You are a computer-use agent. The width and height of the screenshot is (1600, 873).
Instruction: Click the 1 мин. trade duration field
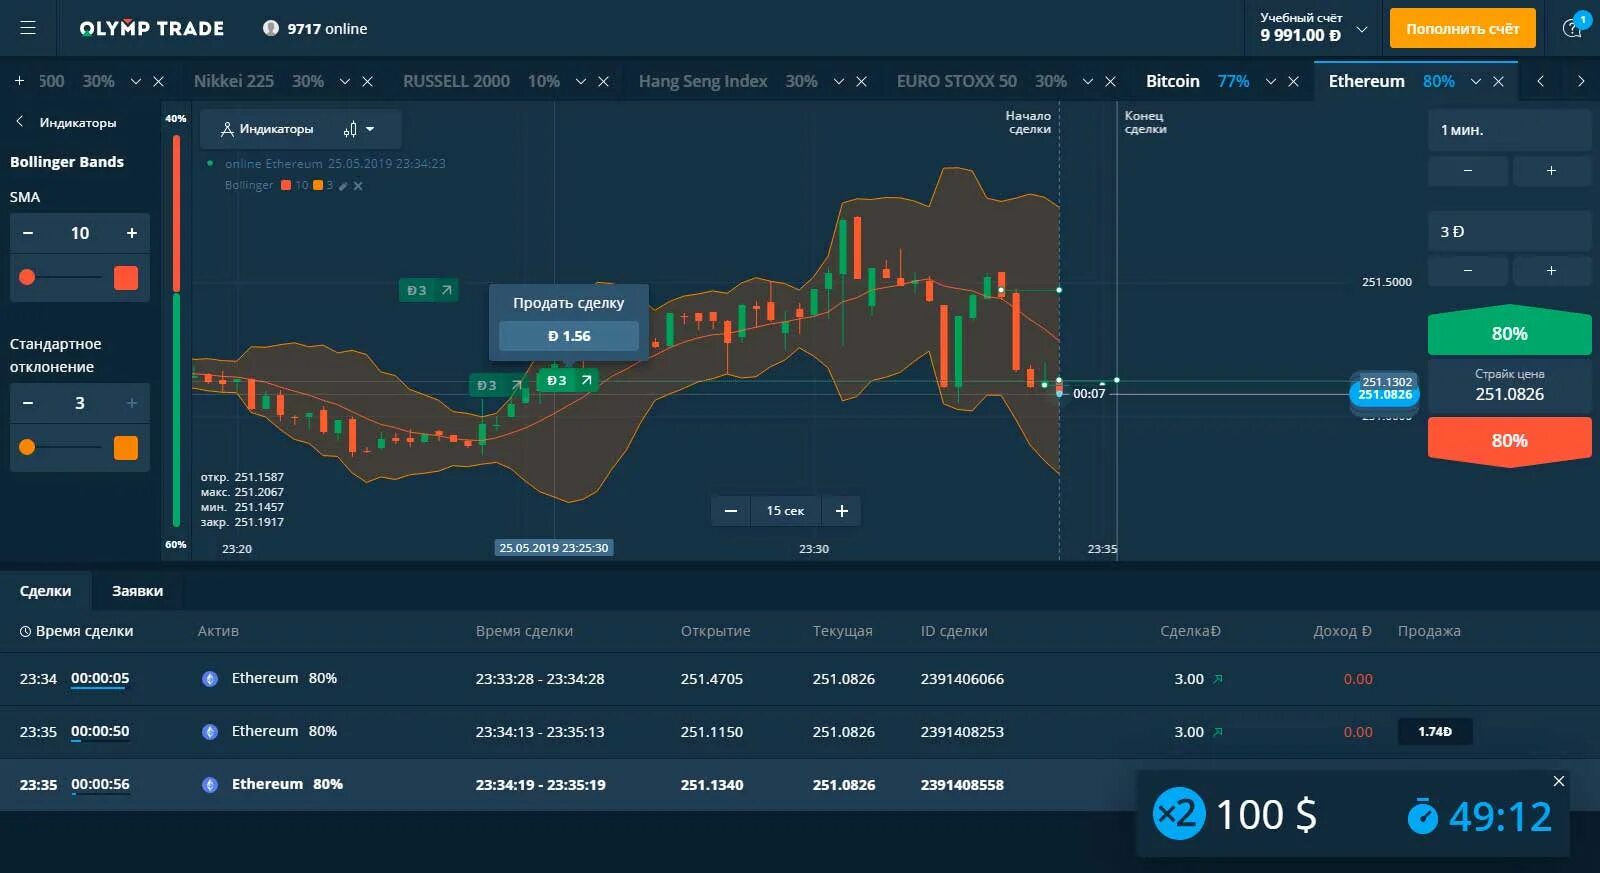(x=1509, y=130)
